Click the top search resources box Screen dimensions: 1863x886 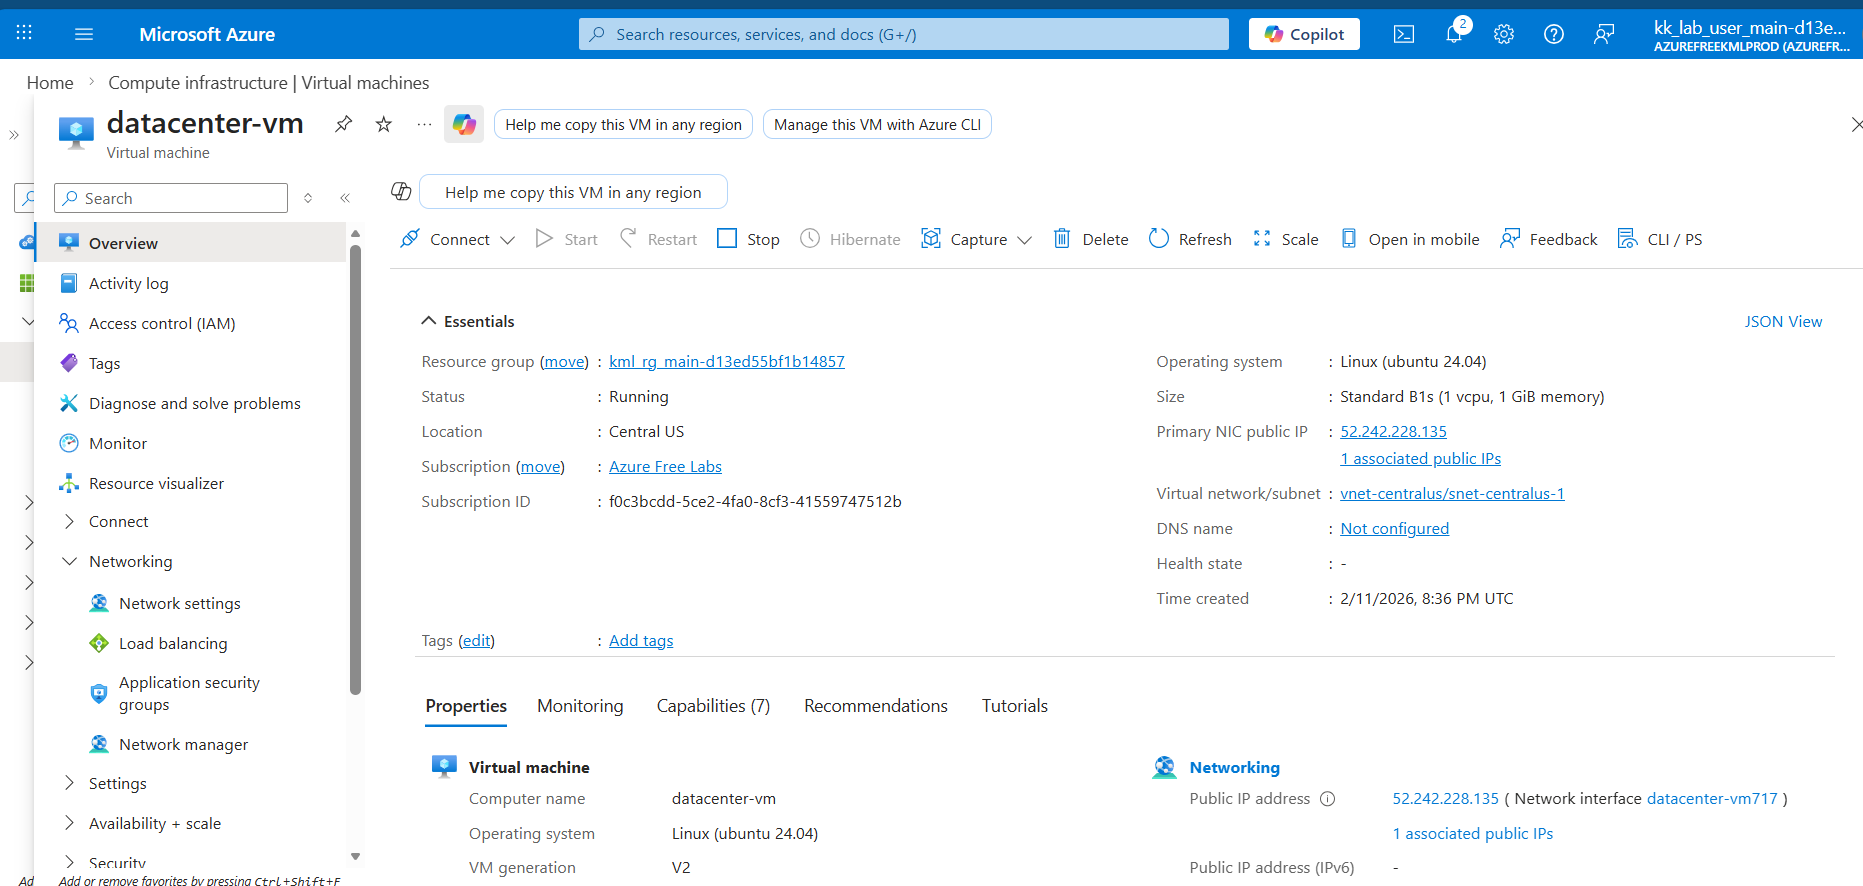[x=904, y=34]
